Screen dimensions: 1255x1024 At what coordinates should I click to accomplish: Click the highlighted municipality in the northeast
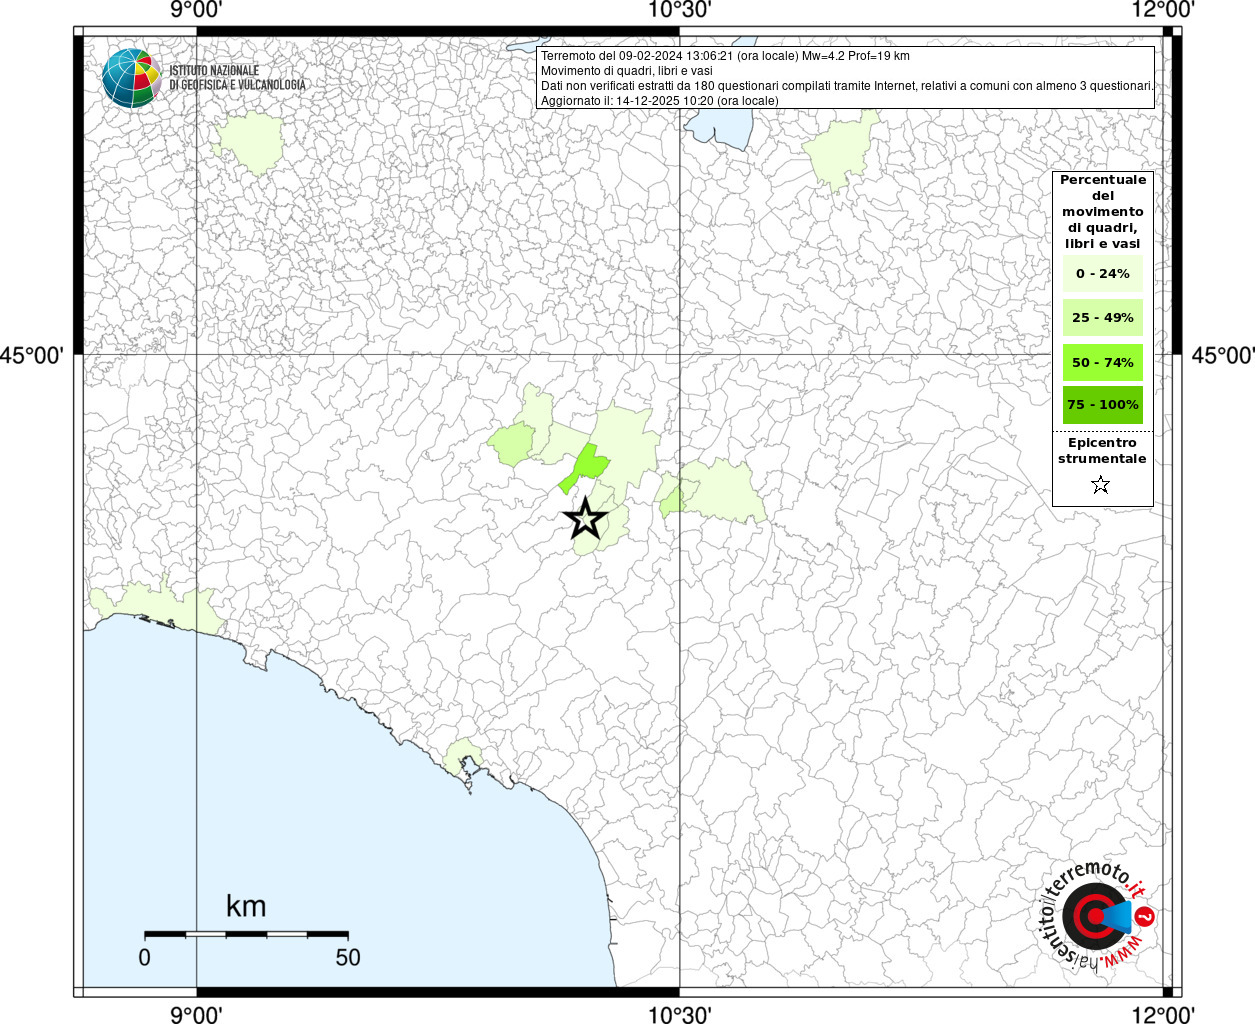pyautogui.click(x=840, y=150)
